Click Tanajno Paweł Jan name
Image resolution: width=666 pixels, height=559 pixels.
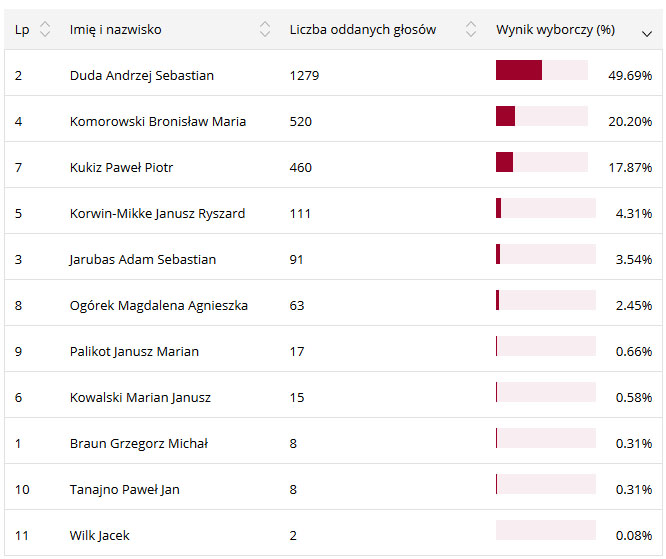[x=125, y=489]
